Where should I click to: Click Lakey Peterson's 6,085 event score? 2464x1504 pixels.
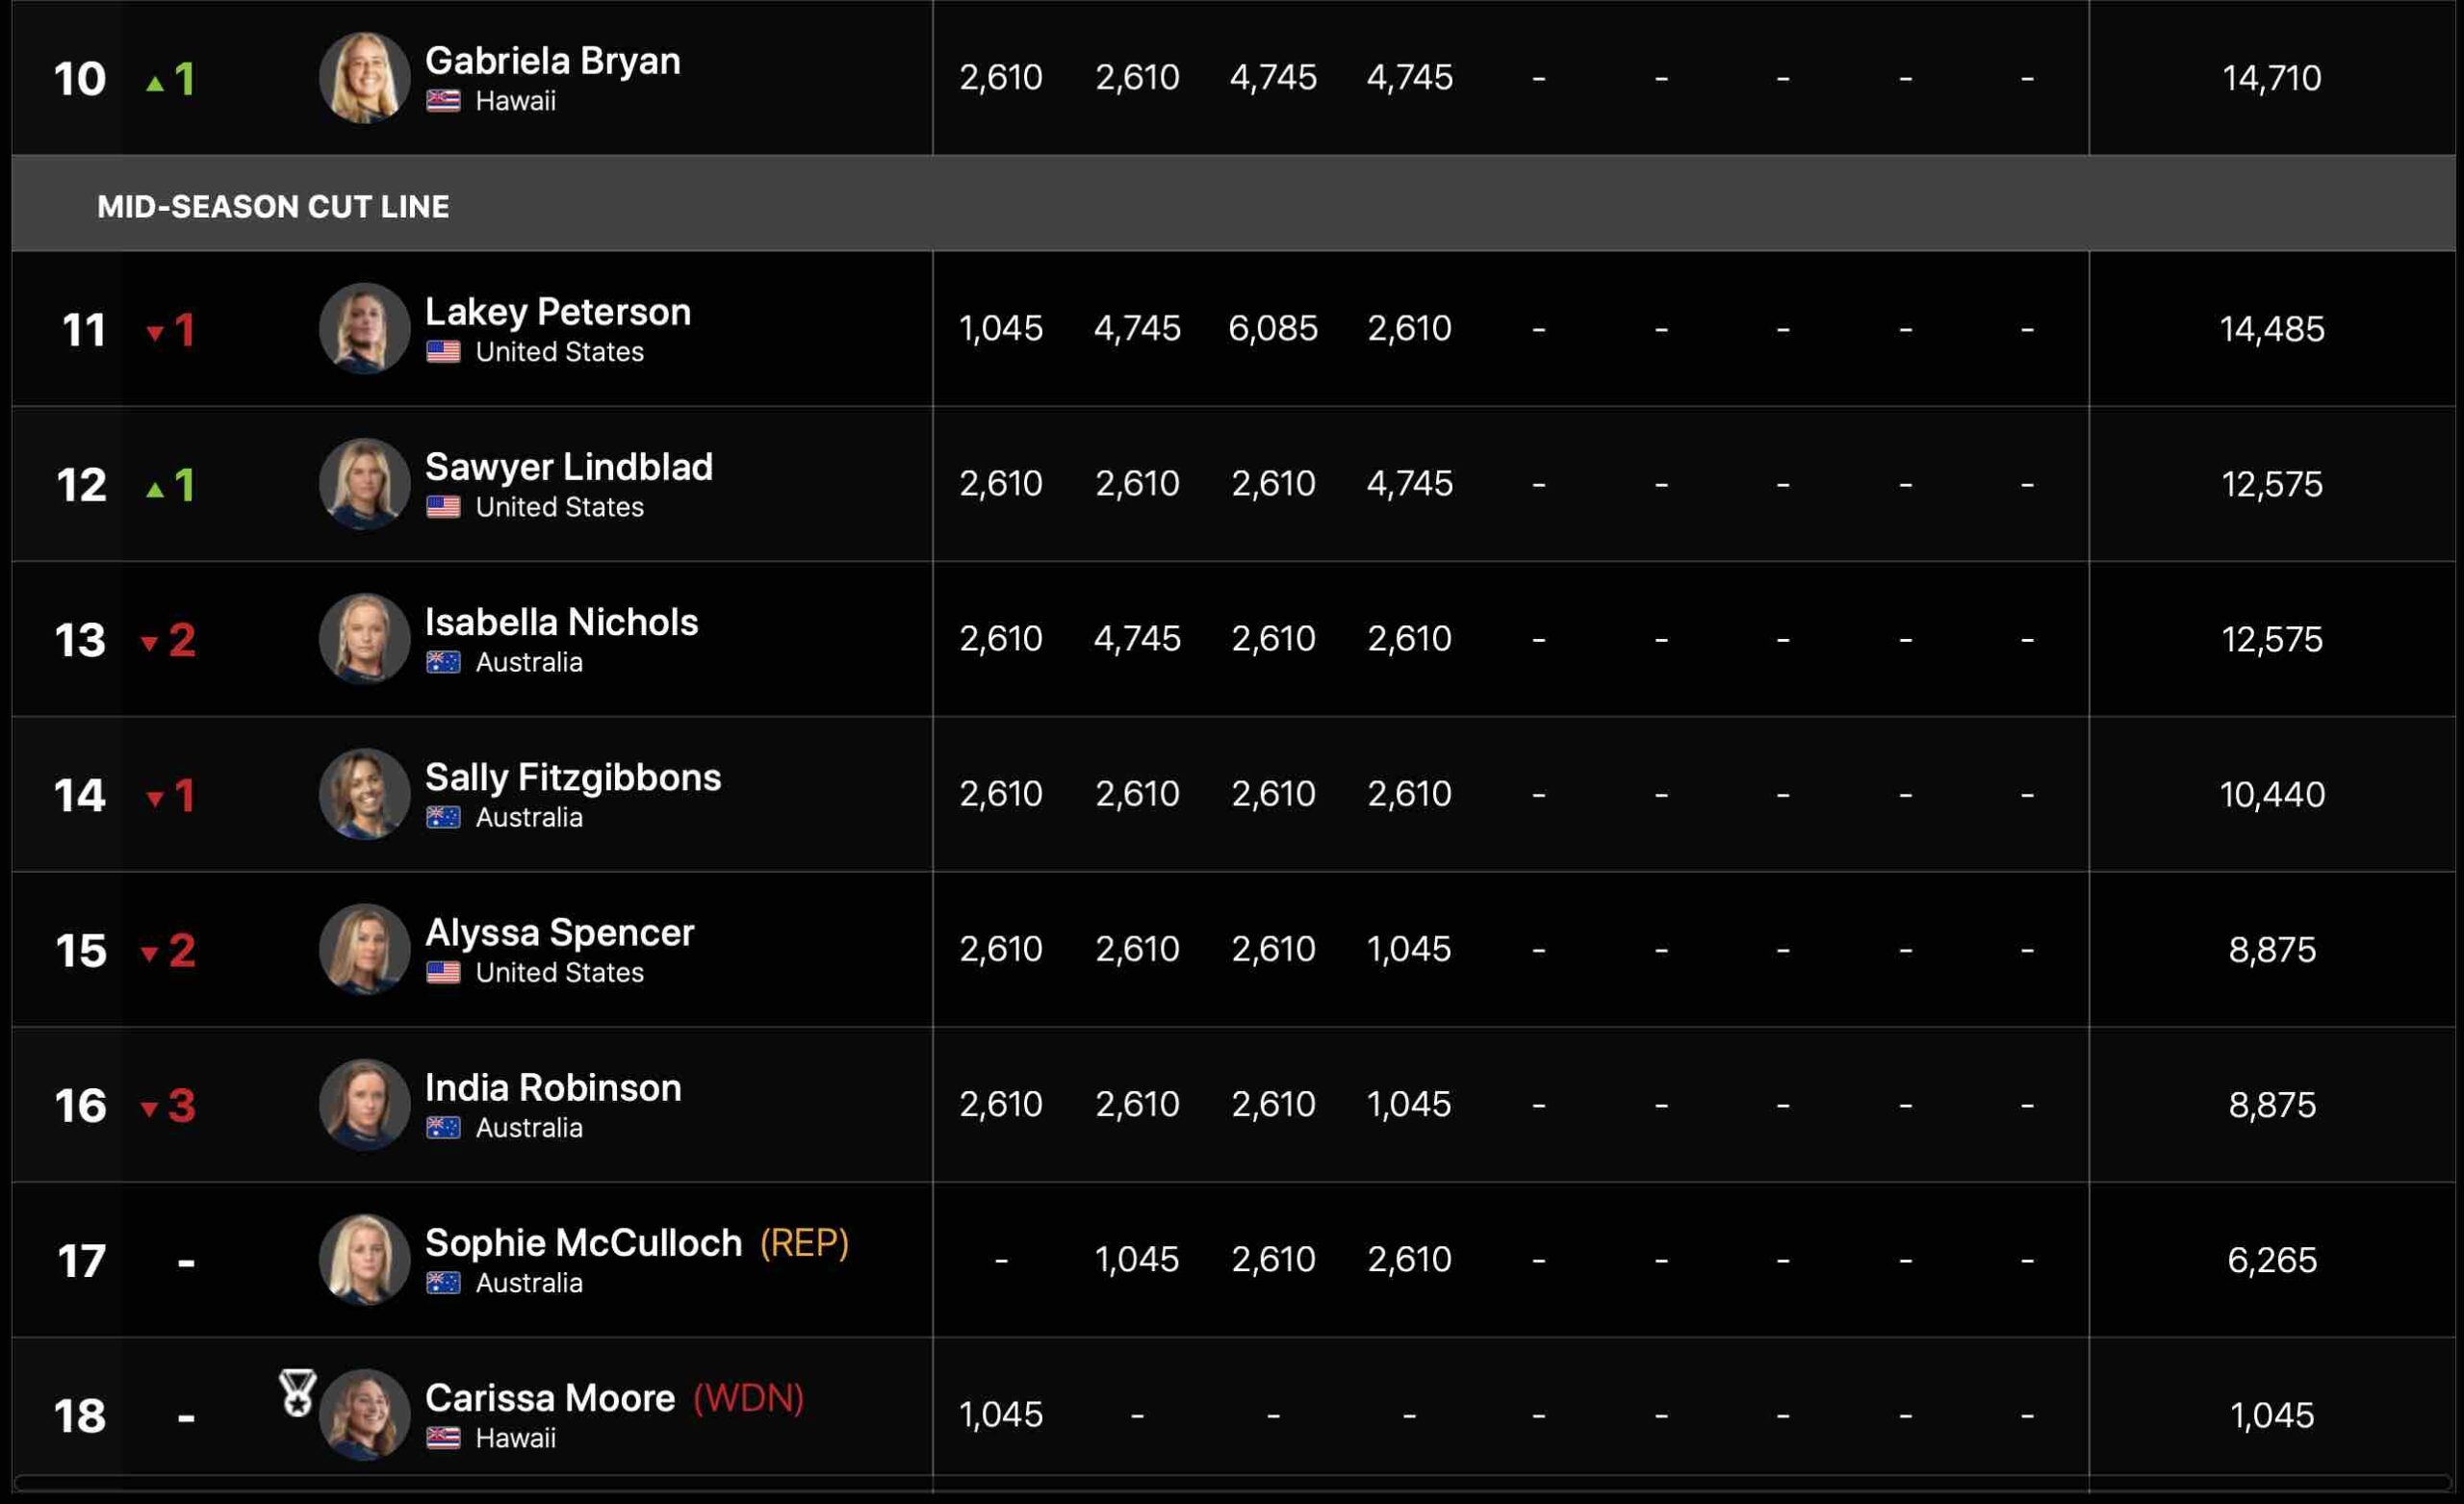point(1272,329)
